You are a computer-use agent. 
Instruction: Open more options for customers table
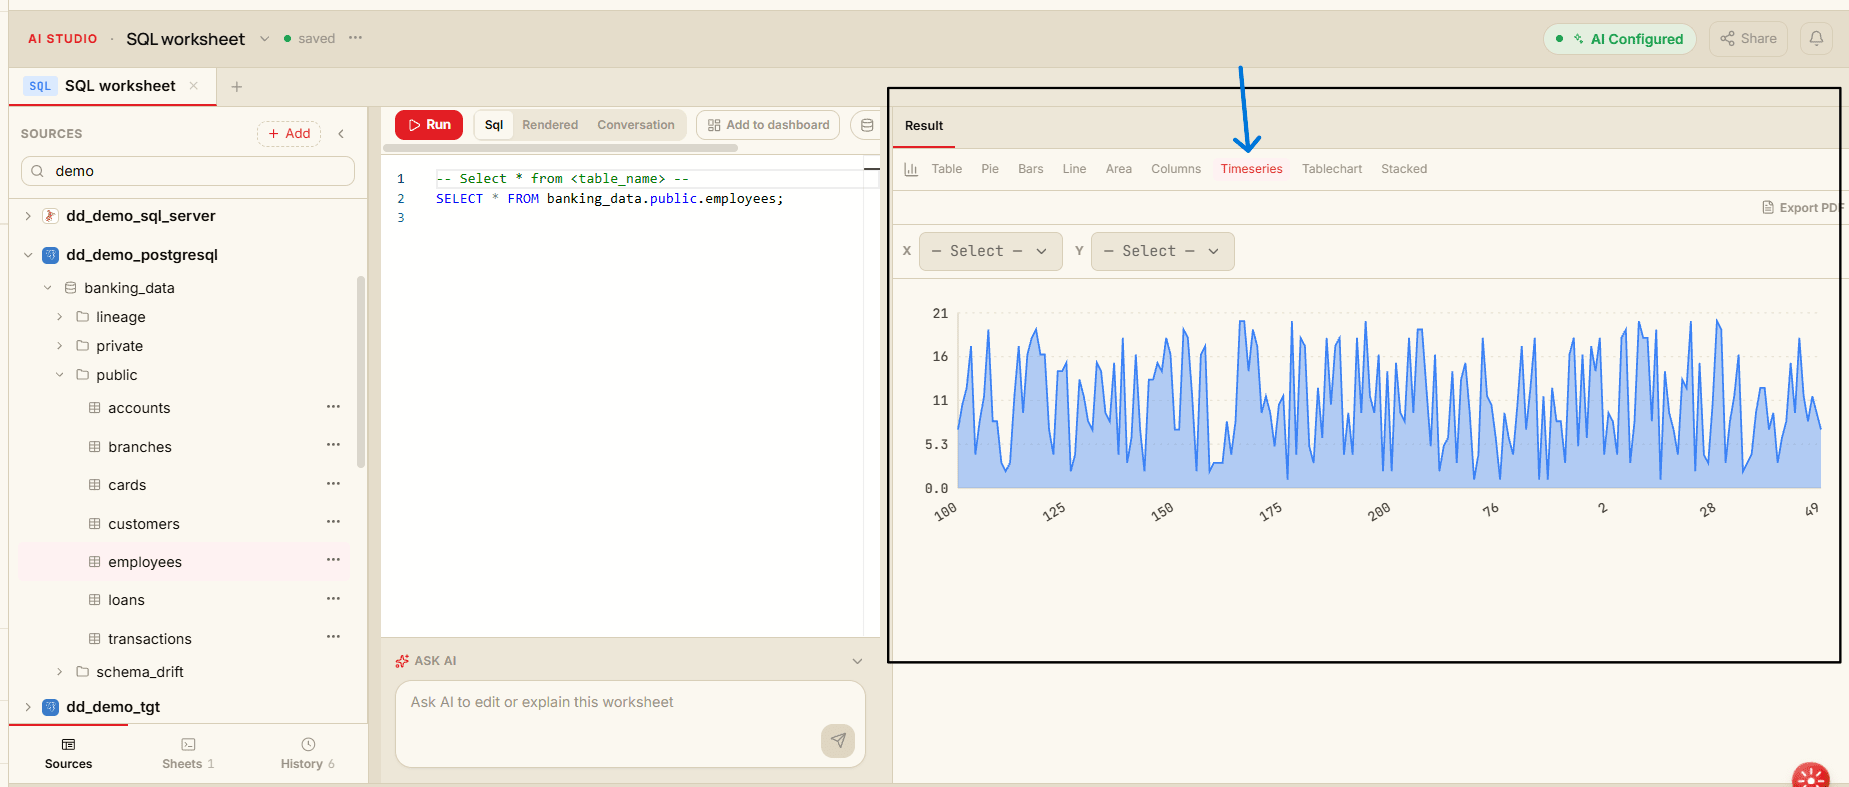(333, 522)
